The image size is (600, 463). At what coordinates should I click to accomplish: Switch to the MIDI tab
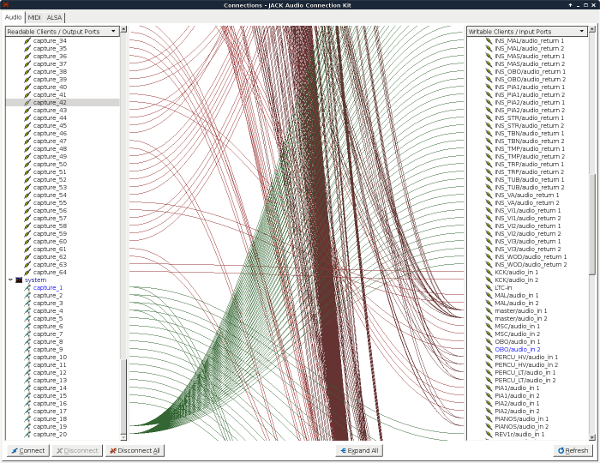tap(34, 17)
